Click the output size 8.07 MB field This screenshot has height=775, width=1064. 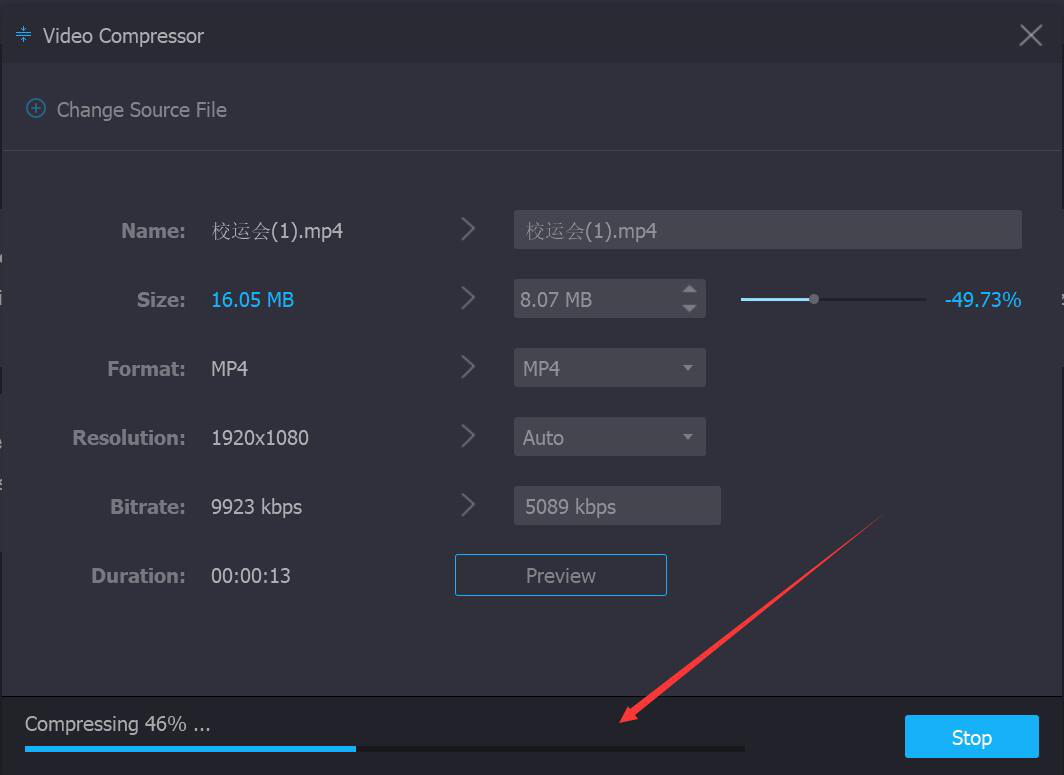point(594,299)
